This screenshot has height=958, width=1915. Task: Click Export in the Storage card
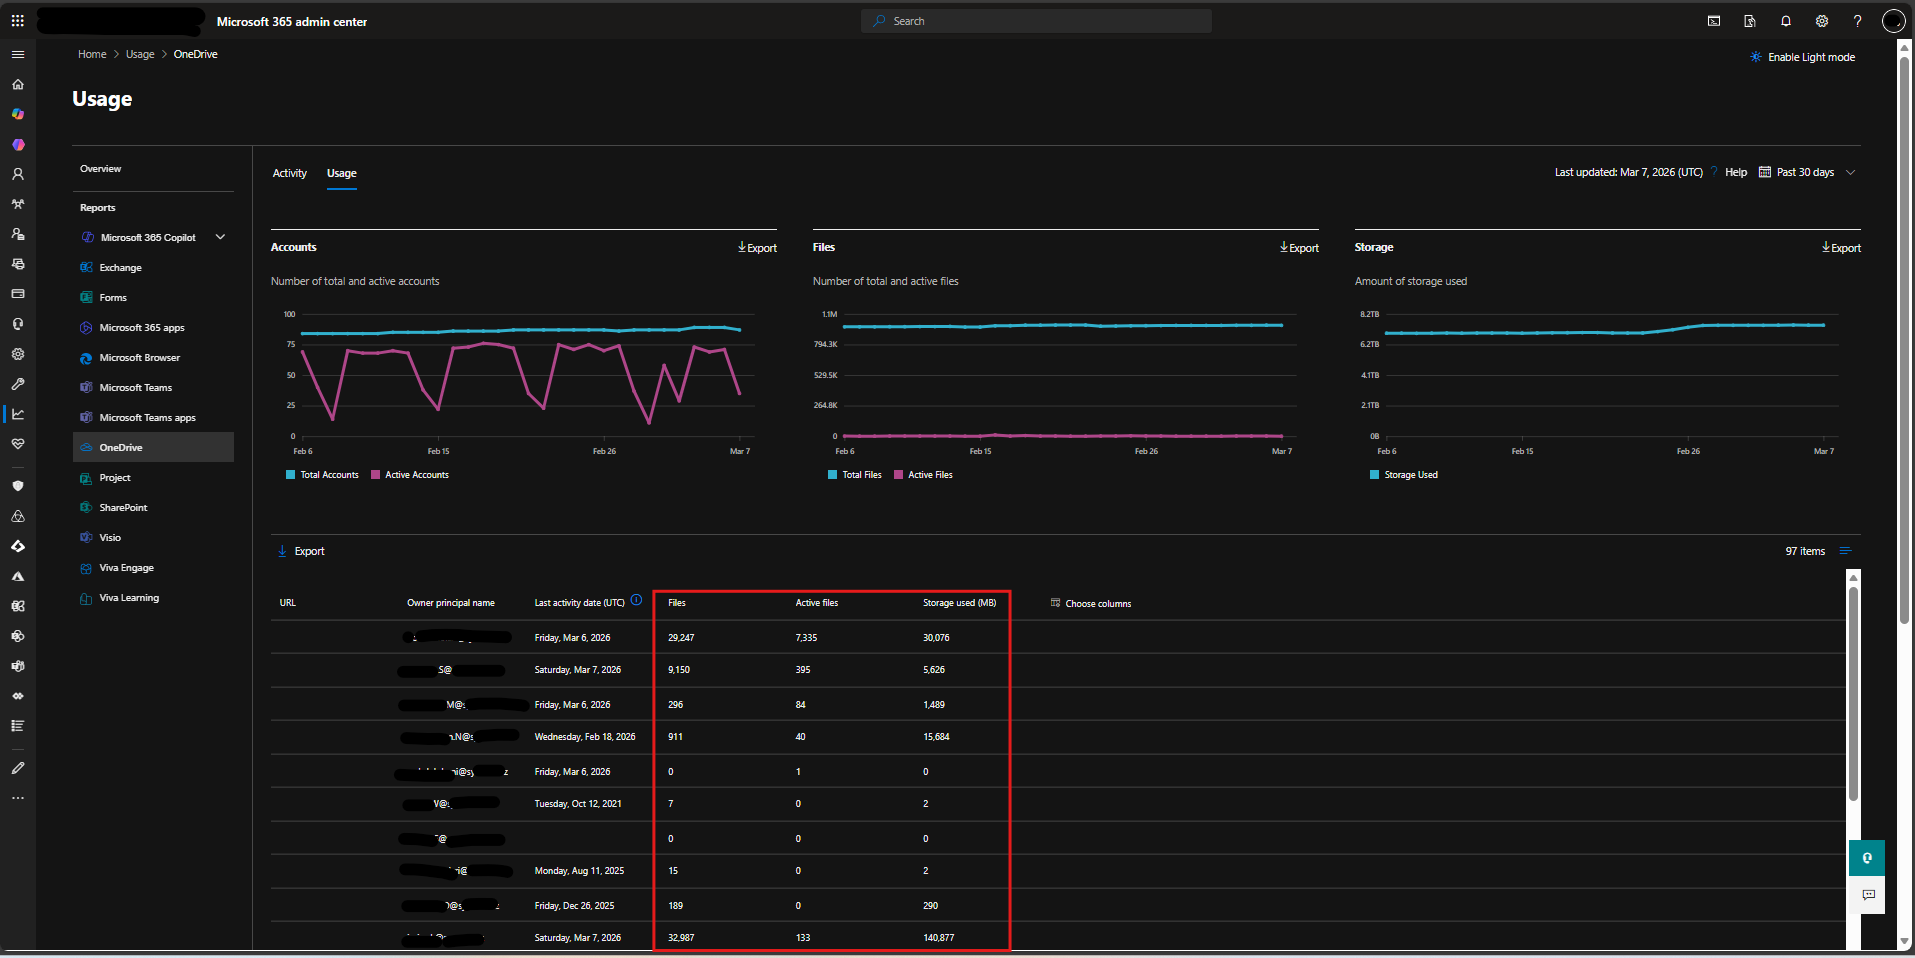point(1841,248)
